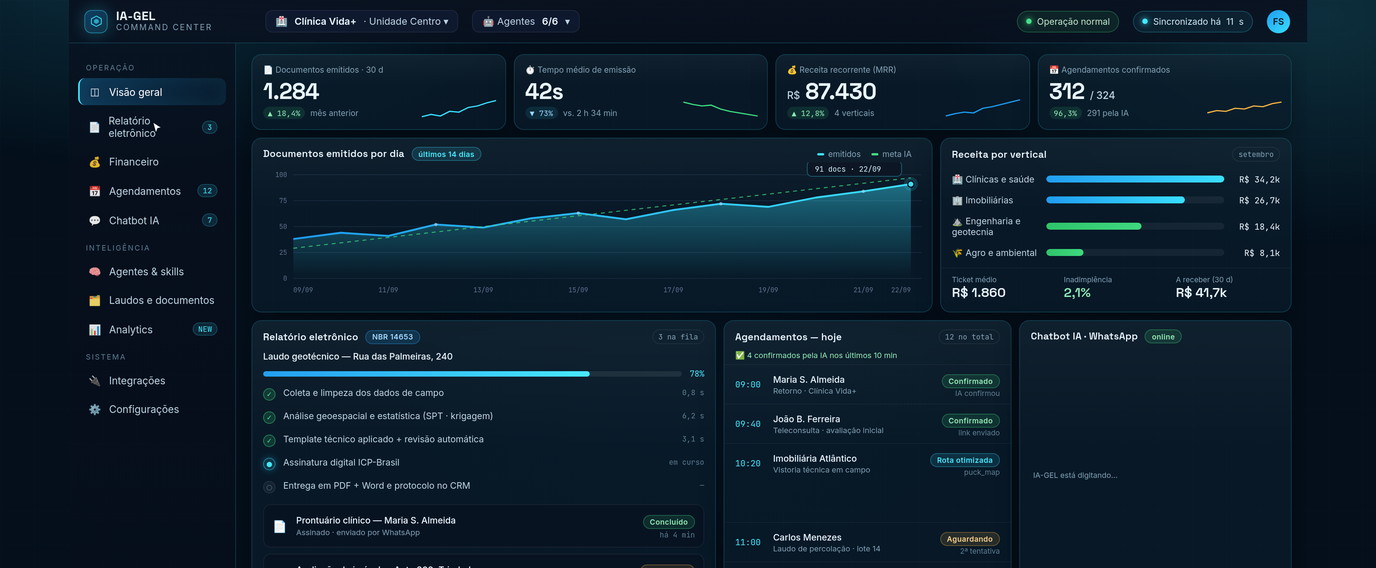Click the IA-GEL hexagon logo
Screen dimensions: 1376x568
(x=96, y=21)
